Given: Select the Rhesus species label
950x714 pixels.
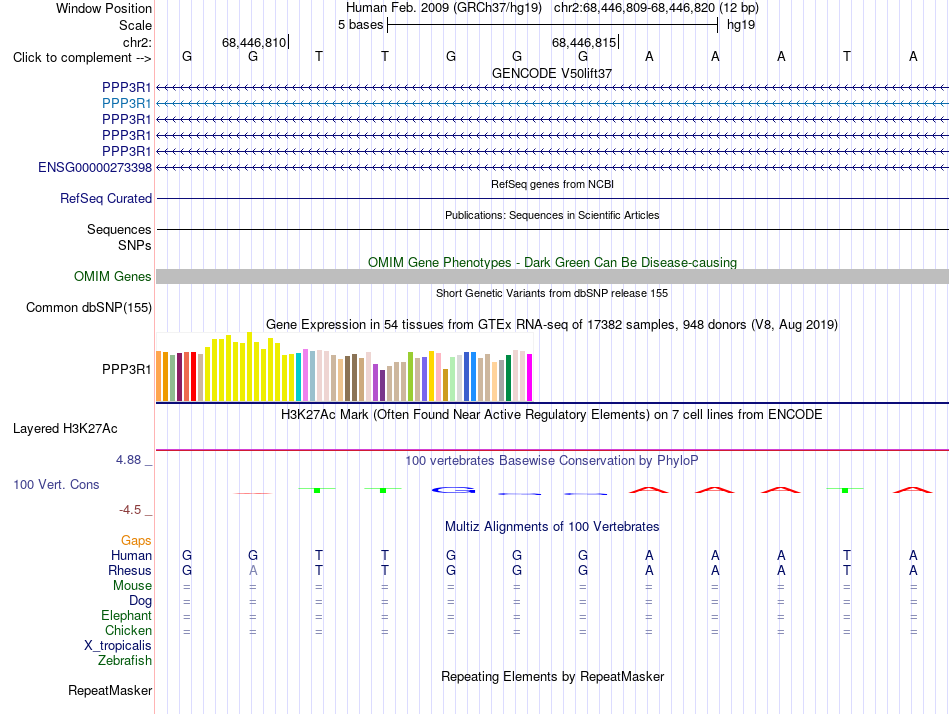Looking at the screenshot, I should pos(130,570).
